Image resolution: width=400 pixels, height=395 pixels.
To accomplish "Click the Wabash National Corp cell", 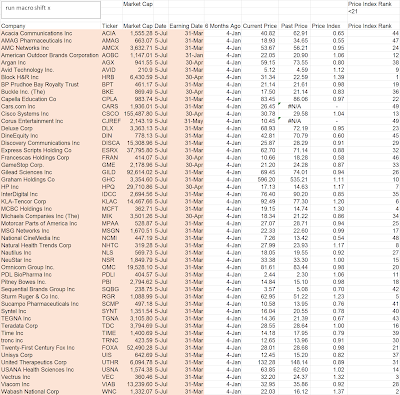I will 51,392.
